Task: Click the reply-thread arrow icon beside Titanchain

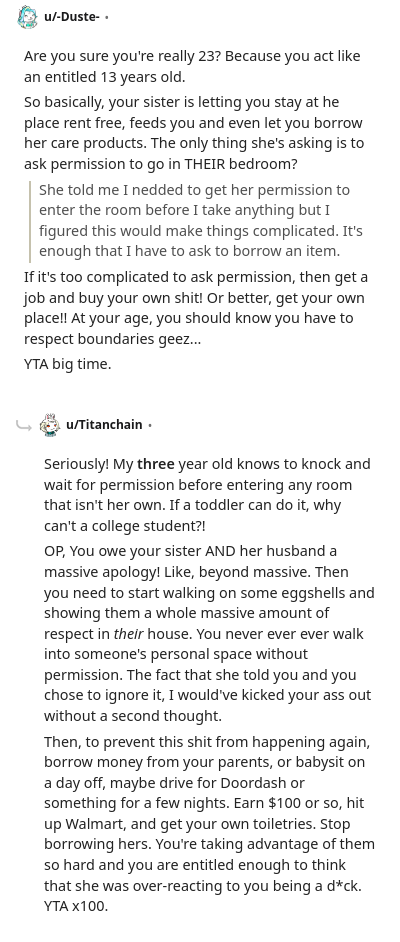Action: point(23,425)
